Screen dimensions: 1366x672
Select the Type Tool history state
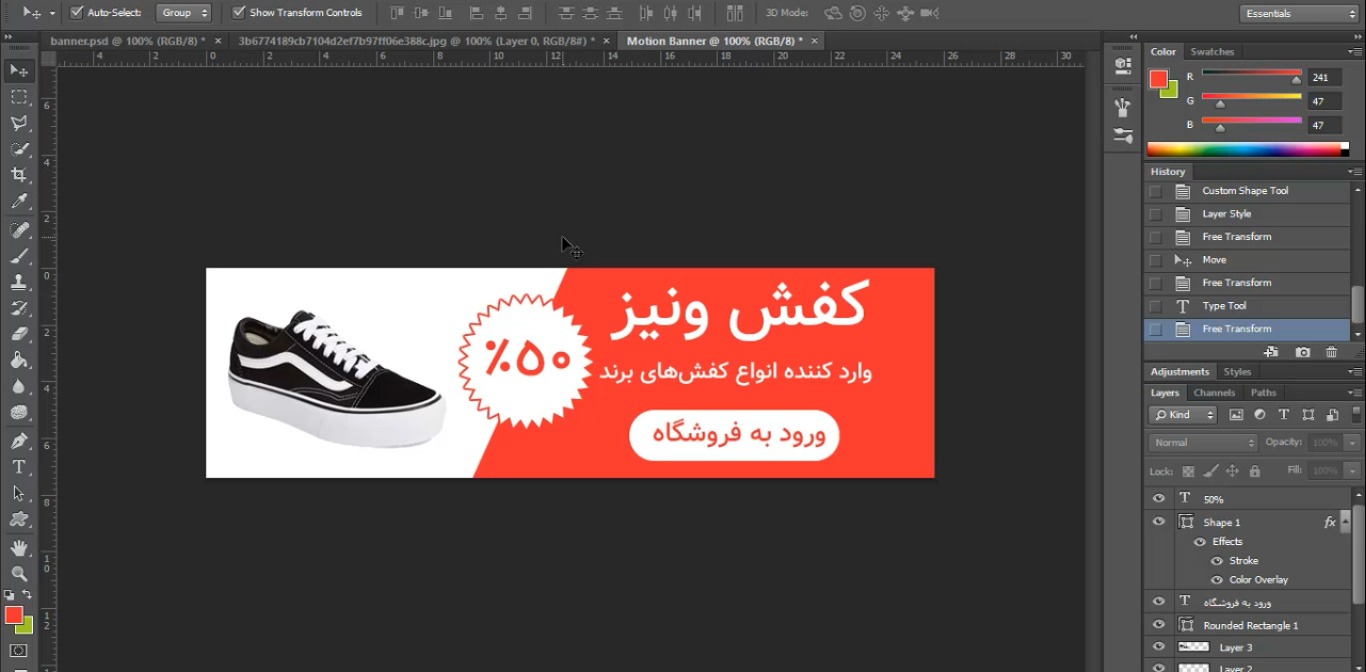pos(1247,306)
